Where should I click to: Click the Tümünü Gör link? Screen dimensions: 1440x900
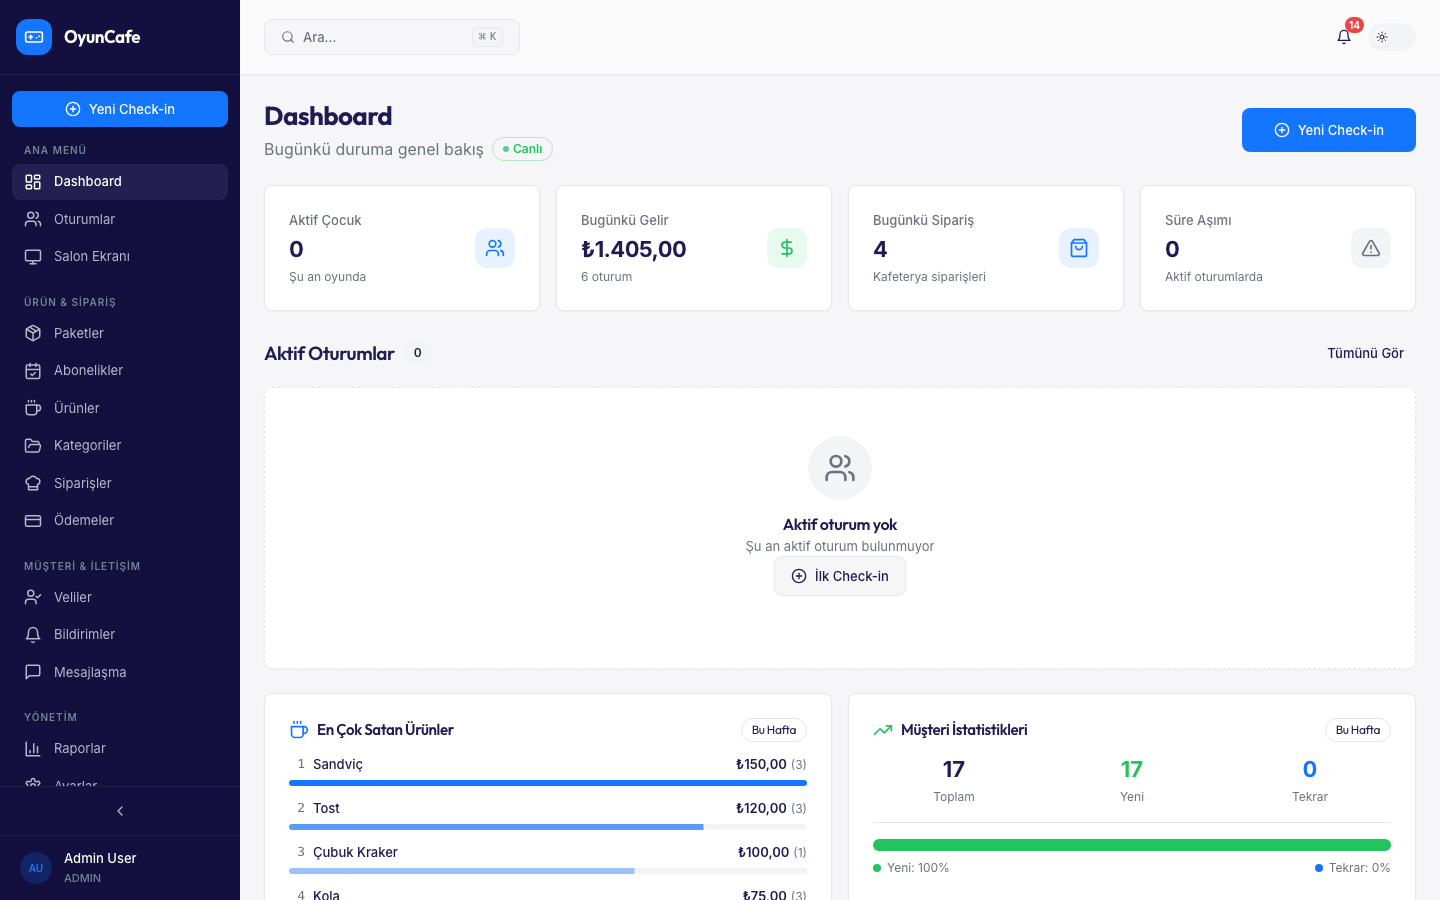[x=1365, y=353]
